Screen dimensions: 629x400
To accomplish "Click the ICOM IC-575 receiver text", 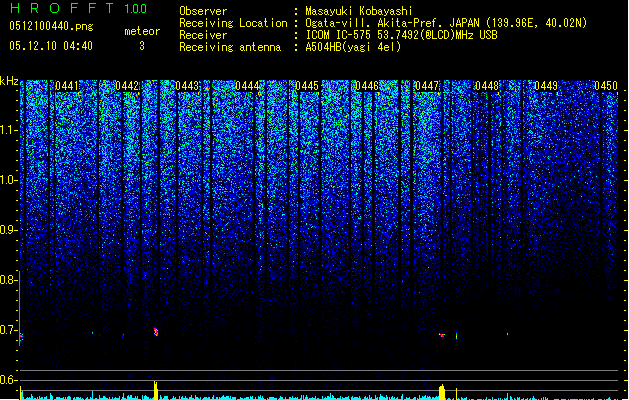I will (401, 35).
